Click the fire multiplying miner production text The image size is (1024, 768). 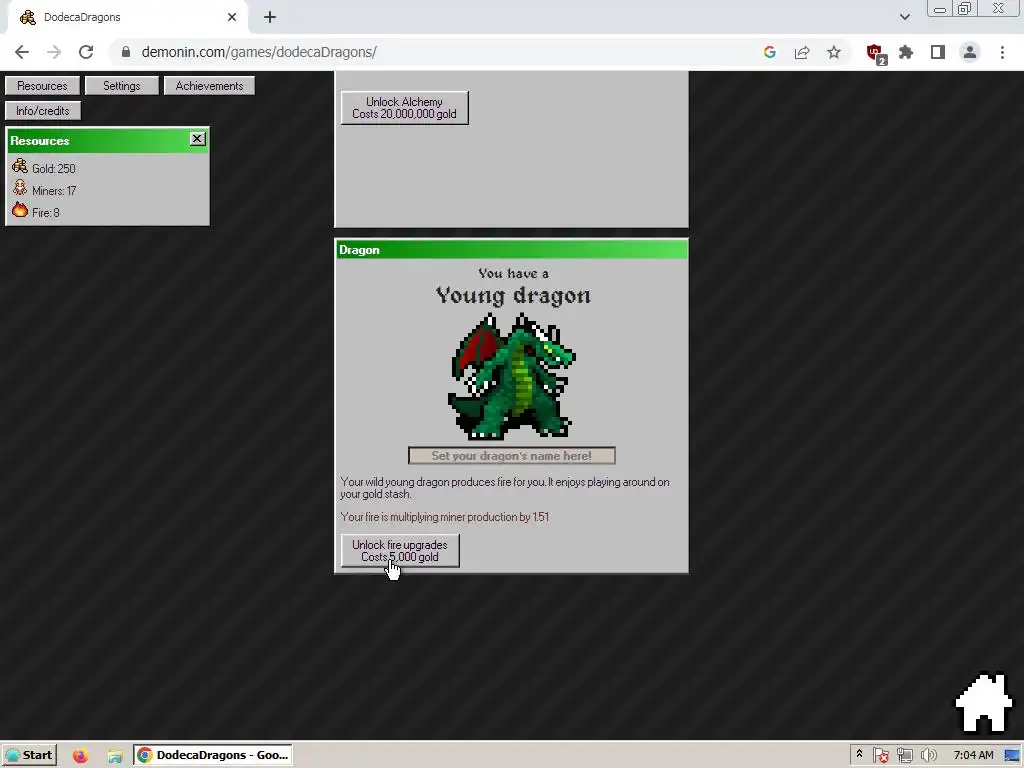tap(445, 517)
